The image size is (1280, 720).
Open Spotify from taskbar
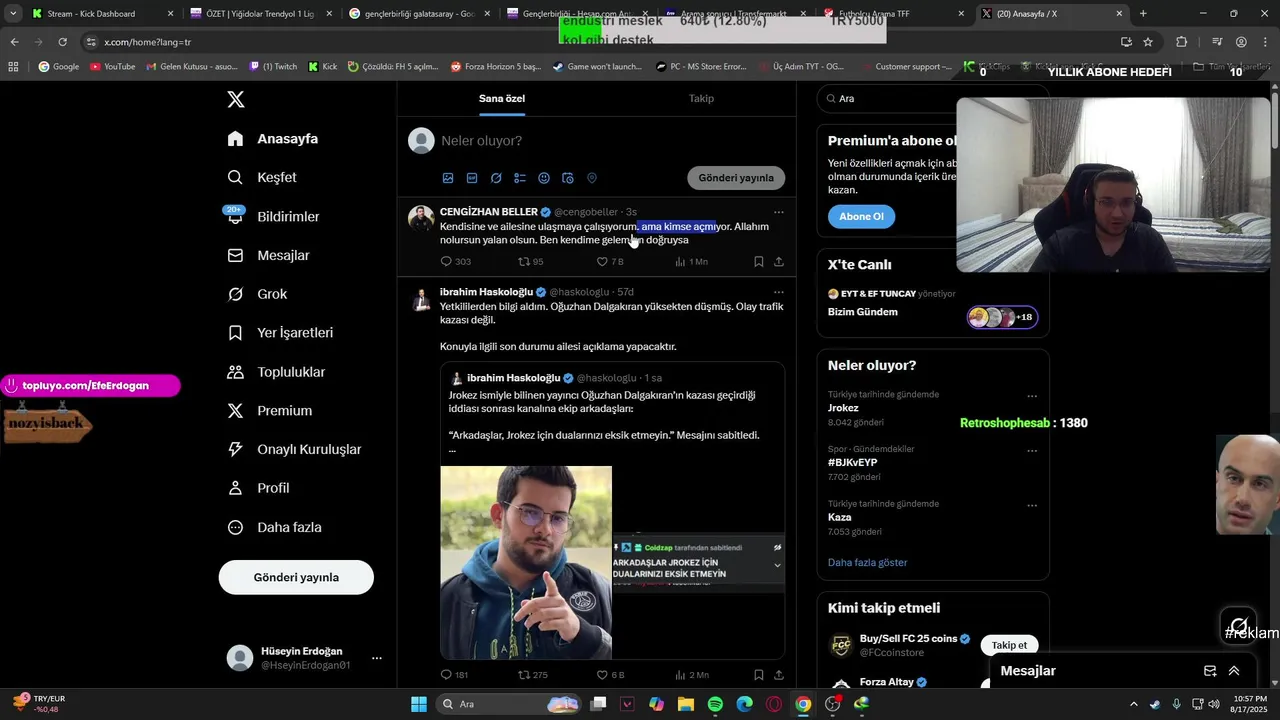point(715,704)
